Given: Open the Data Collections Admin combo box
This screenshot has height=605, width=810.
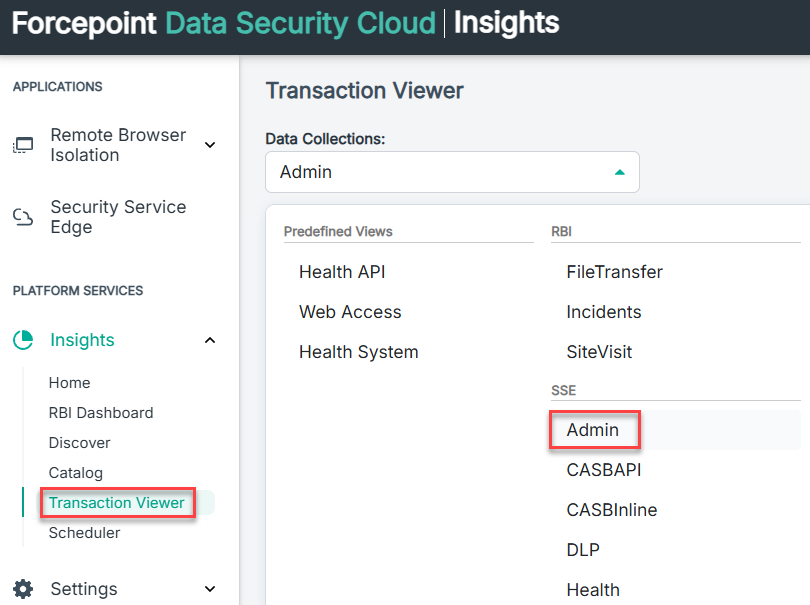Looking at the screenshot, I should [452, 172].
